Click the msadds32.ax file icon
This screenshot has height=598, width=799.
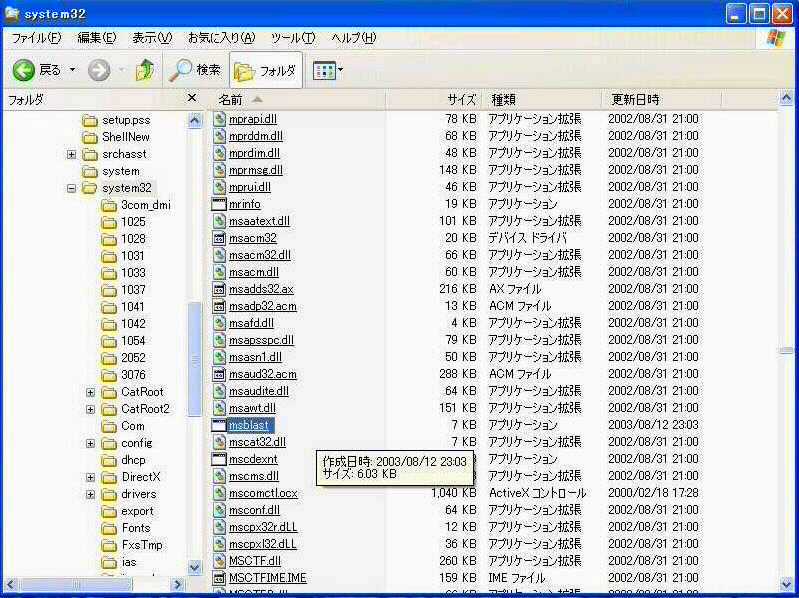(x=219, y=289)
